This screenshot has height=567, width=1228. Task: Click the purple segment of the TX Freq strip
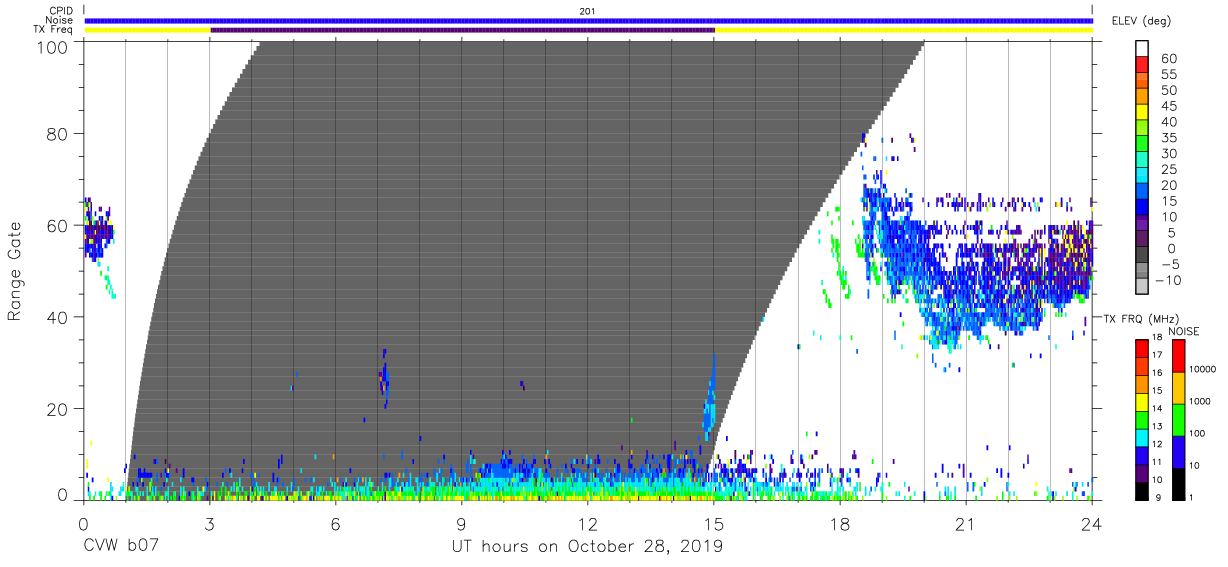(x=462, y=30)
